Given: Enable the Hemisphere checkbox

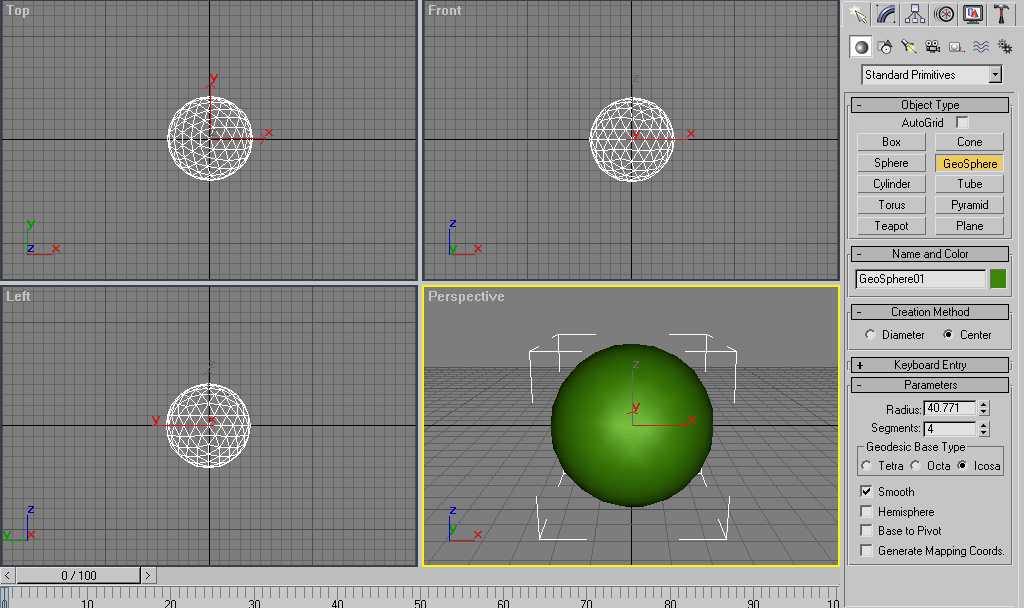Looking at the screenshot, I should click(x=866, y=511).
